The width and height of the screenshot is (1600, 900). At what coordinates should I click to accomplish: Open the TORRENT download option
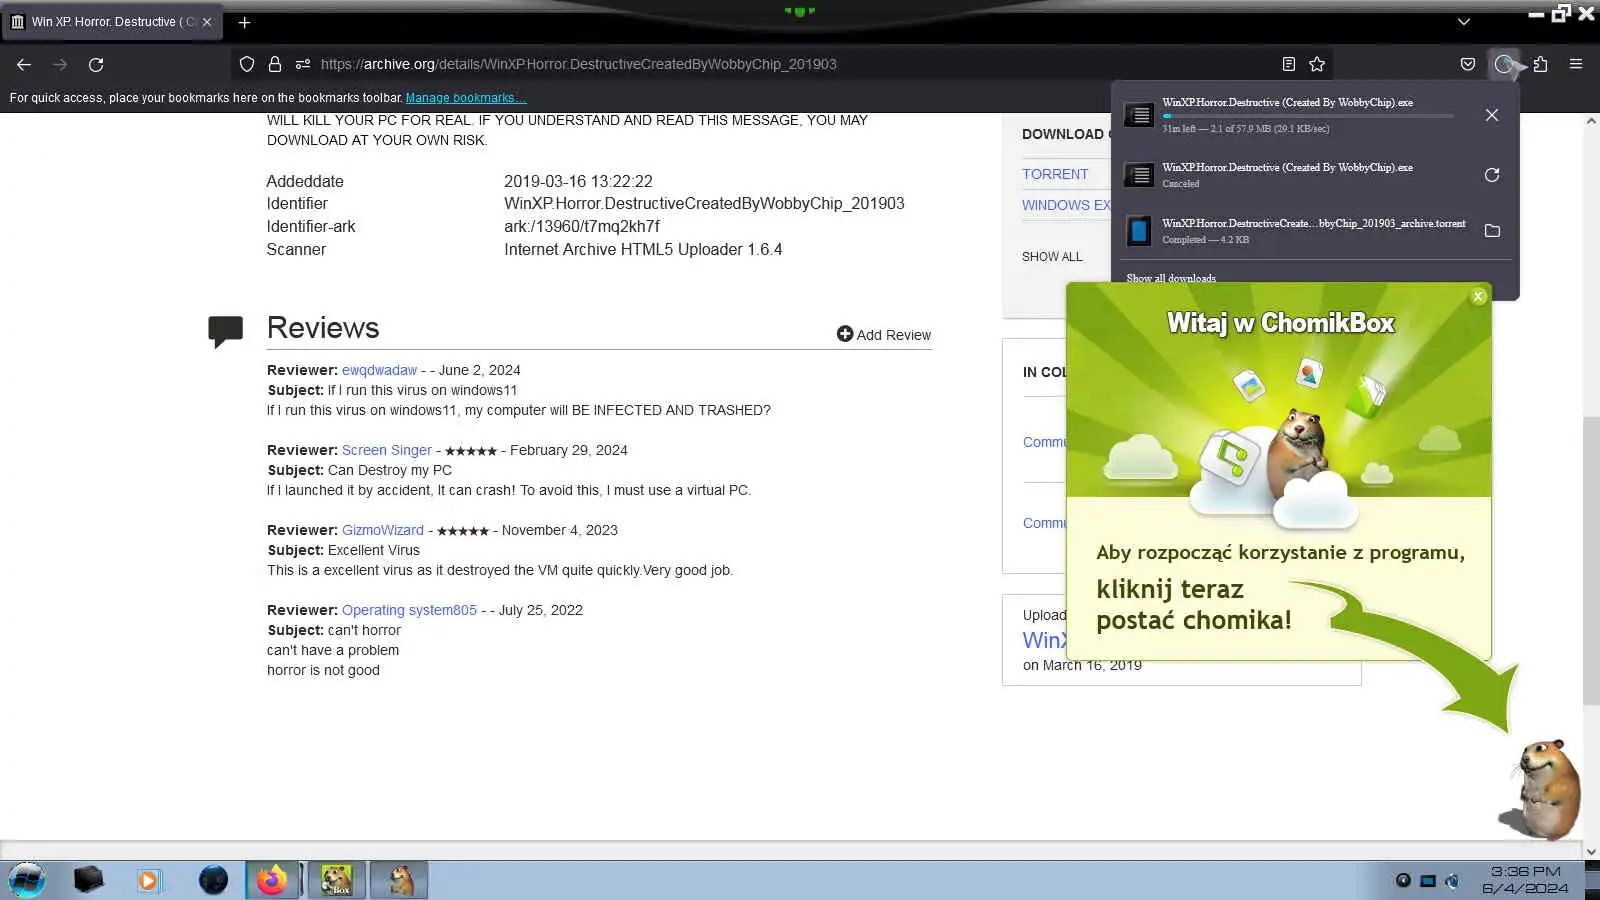[1055, 174]
